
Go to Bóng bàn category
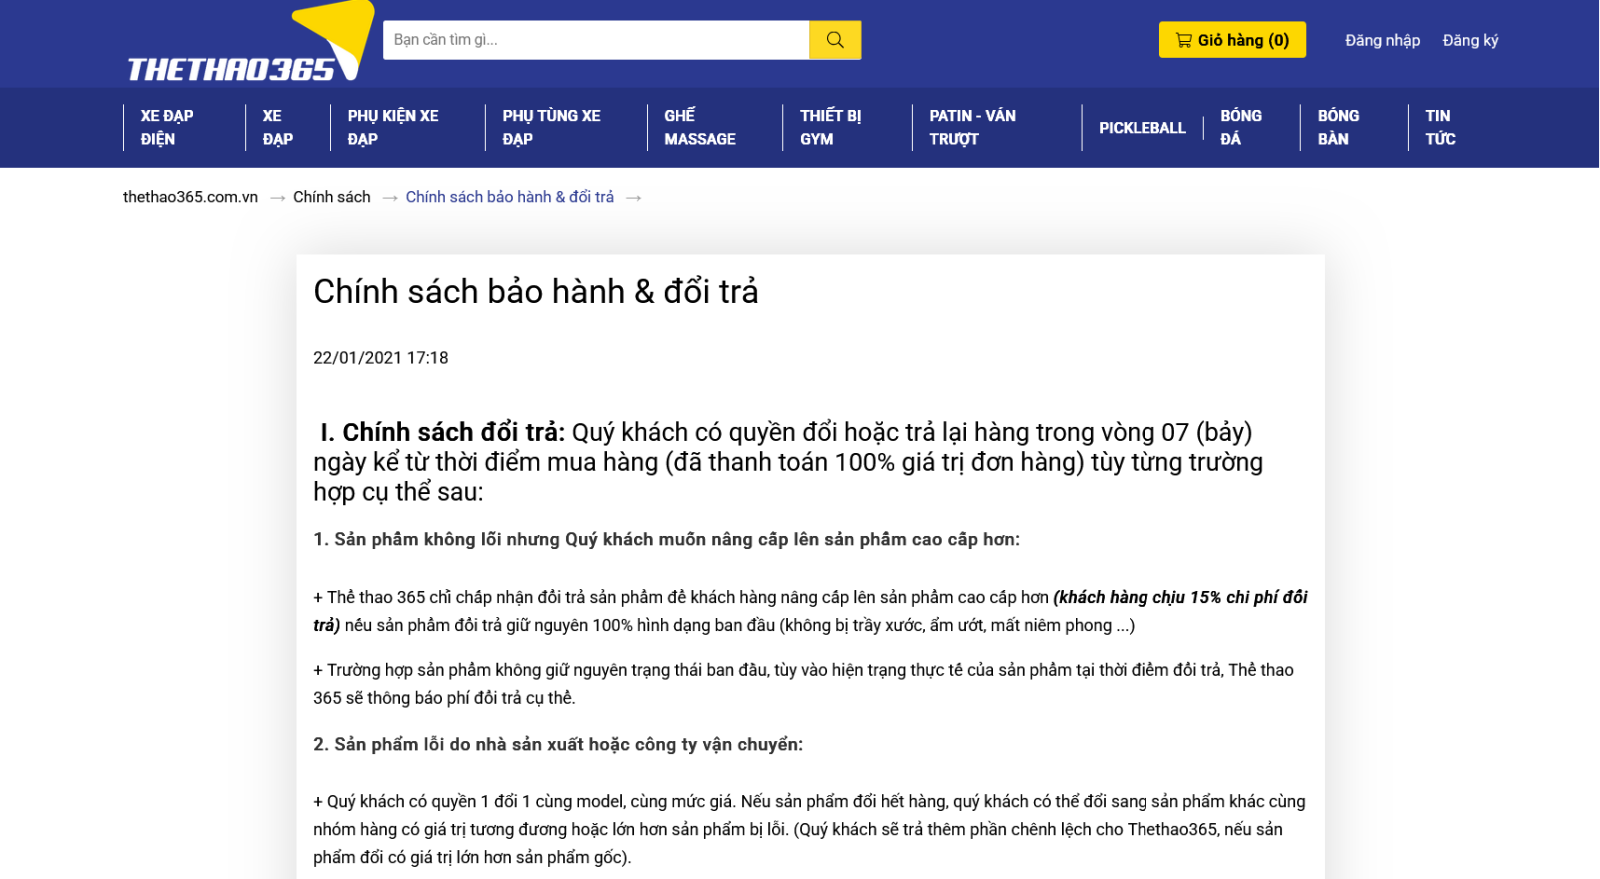coord(1338,127)
